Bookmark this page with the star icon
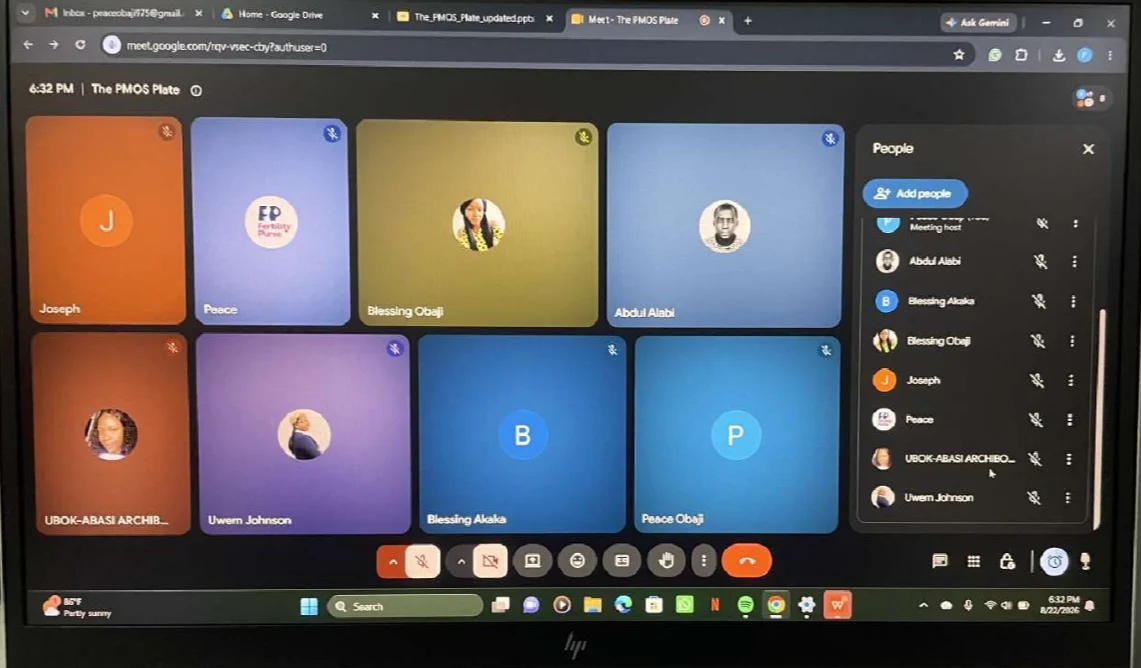The width and height of the screenshot is (1141, 668). pos(958,55)
